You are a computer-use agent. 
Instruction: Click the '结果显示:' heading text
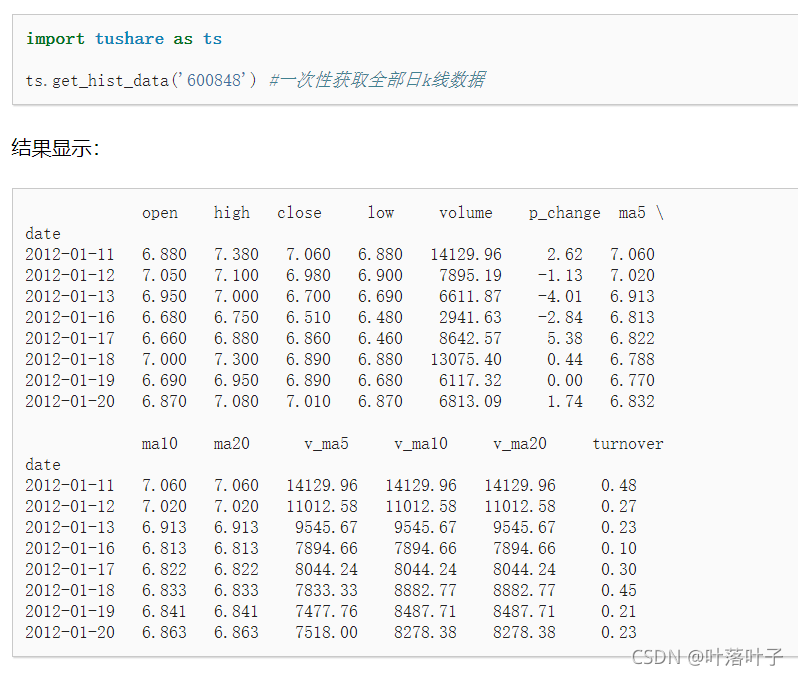click(x=55, y=148)
